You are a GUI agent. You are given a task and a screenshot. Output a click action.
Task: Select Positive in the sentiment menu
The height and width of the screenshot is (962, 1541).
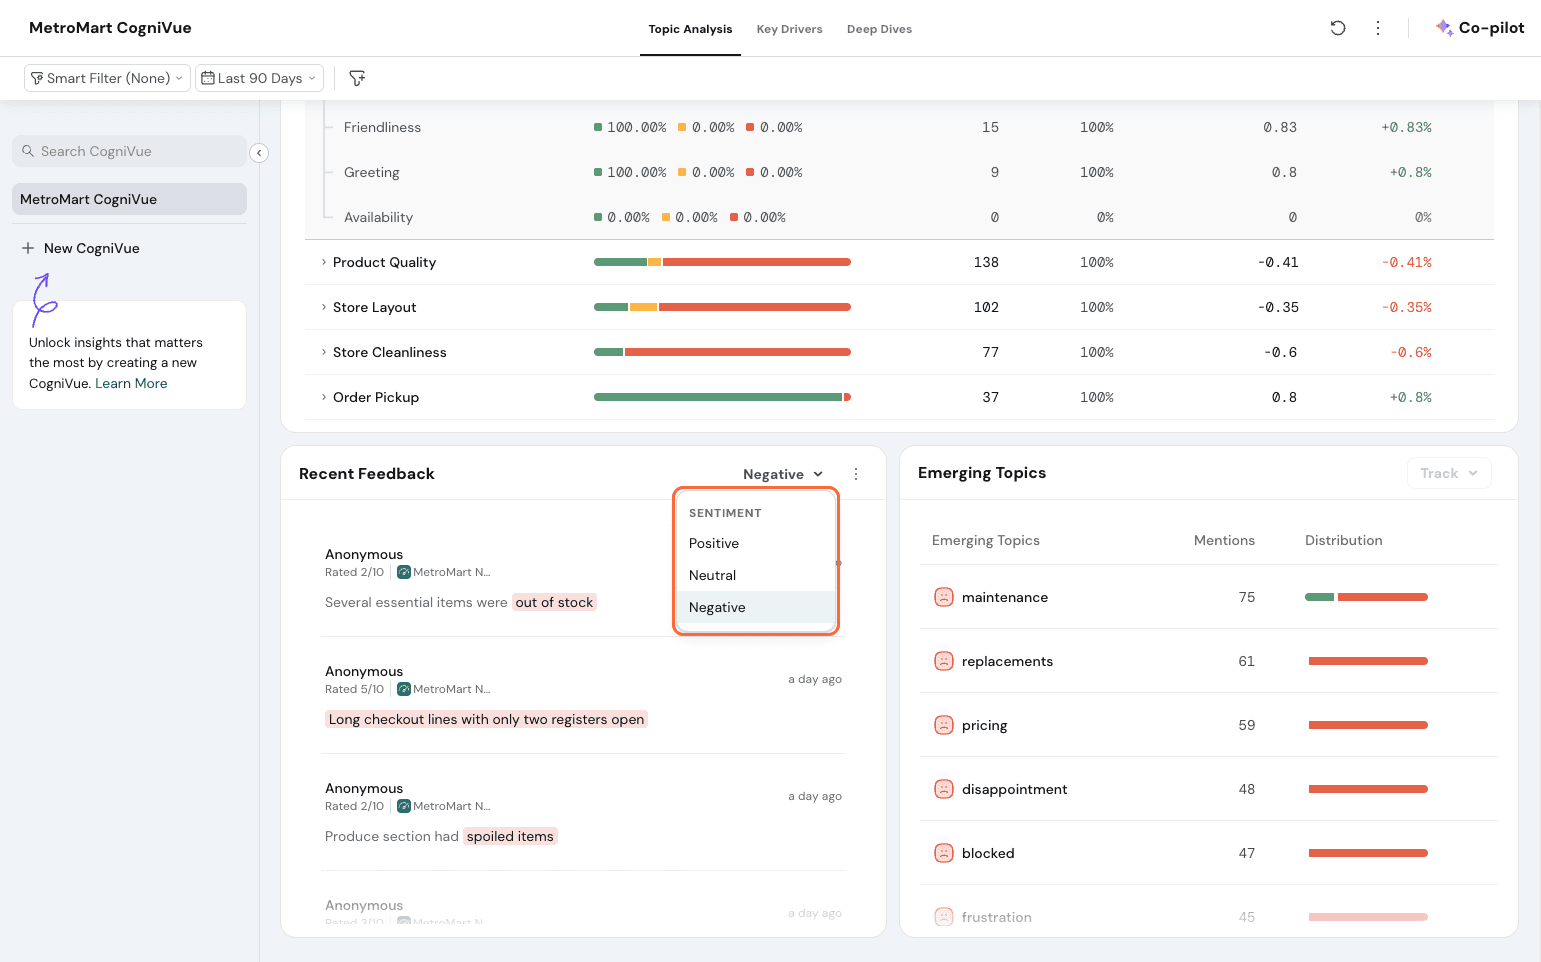[714, 543]
